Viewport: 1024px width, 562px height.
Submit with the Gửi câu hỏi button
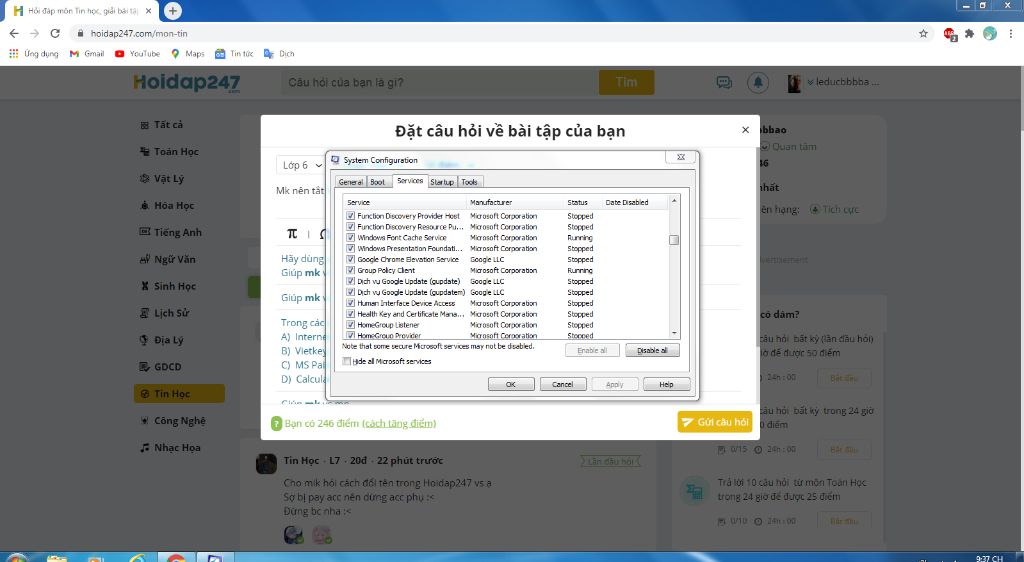[714, 422]
